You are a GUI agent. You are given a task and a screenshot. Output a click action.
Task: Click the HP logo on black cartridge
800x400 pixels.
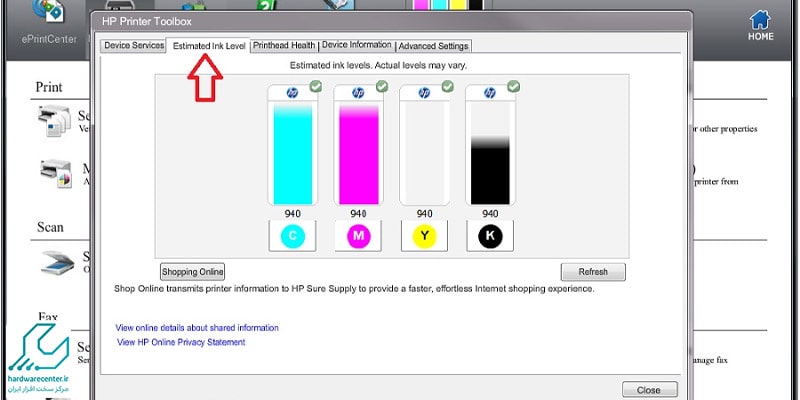[x=490, y=93]
